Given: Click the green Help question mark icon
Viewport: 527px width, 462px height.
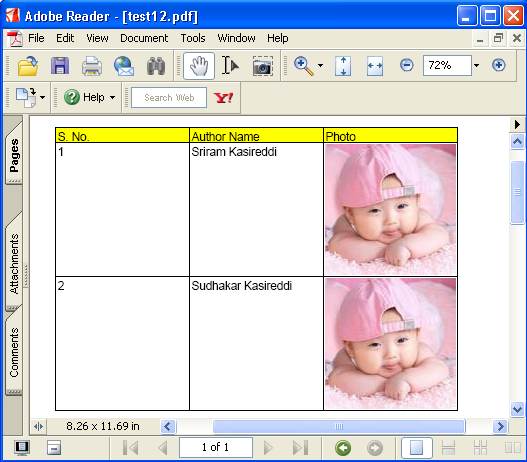Looking at the screenshot, I should coord(72,97).
